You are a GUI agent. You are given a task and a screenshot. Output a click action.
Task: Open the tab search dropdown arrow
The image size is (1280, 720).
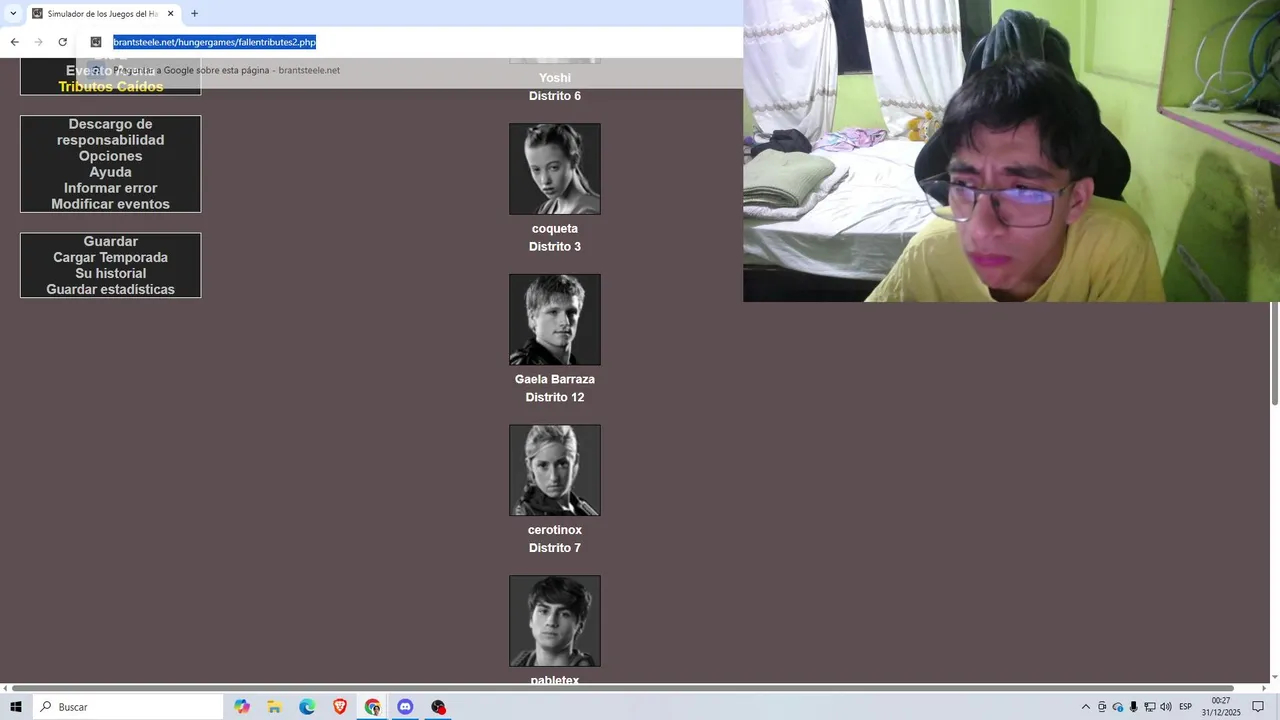tap(13, 14)
